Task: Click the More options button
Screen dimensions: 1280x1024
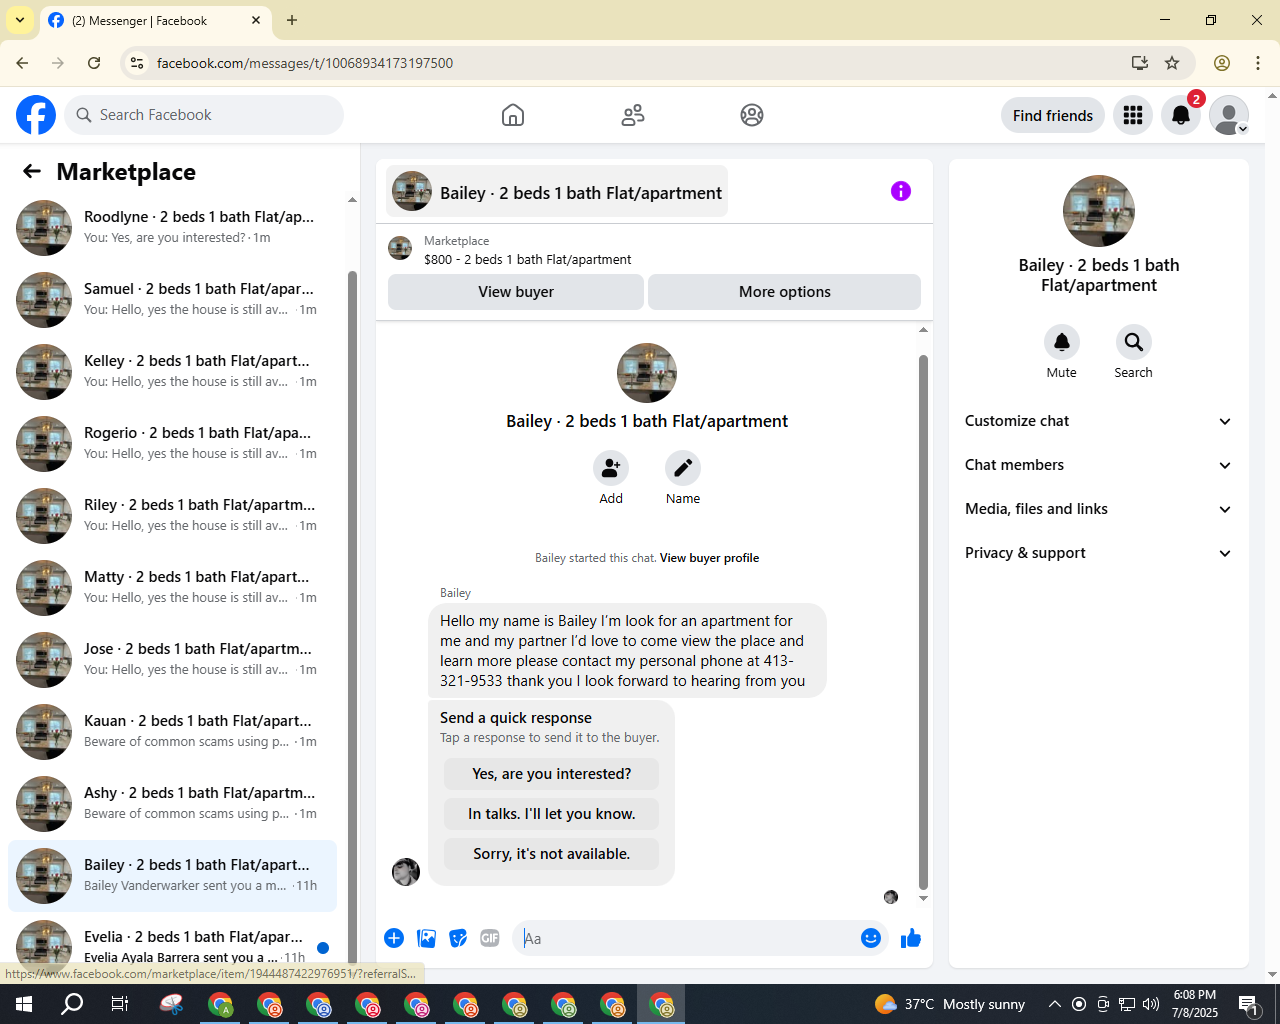Action: [785, 292]
